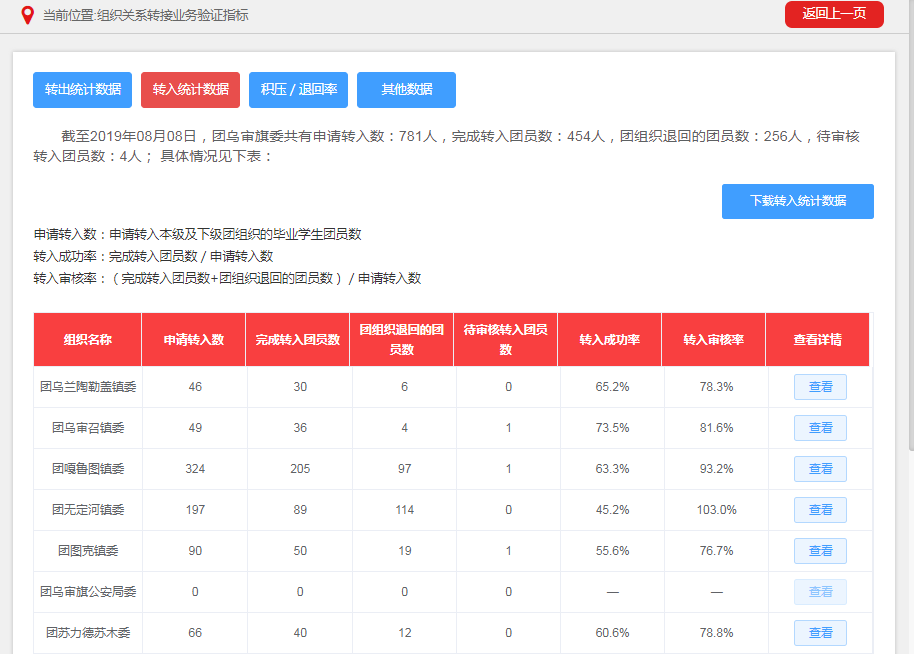
Task: Select organization name 团图克镇委
Action: tap(88, 551)
